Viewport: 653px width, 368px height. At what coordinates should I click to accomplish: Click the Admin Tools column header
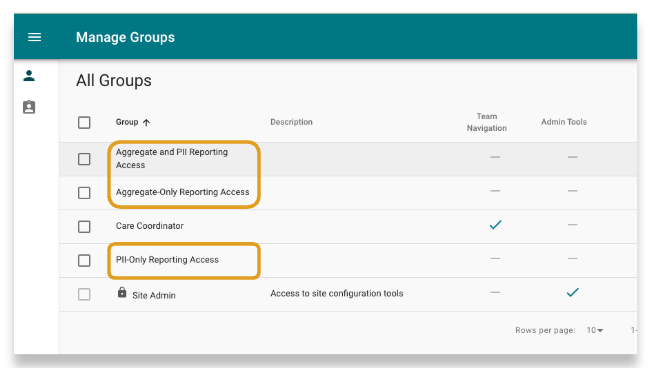564,122
